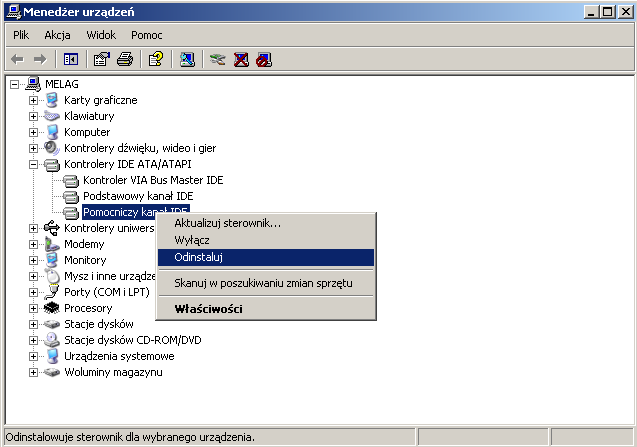637x447 pixels.
Task: Click the Woluminy magazynu icon
Action: click(52, 372)
